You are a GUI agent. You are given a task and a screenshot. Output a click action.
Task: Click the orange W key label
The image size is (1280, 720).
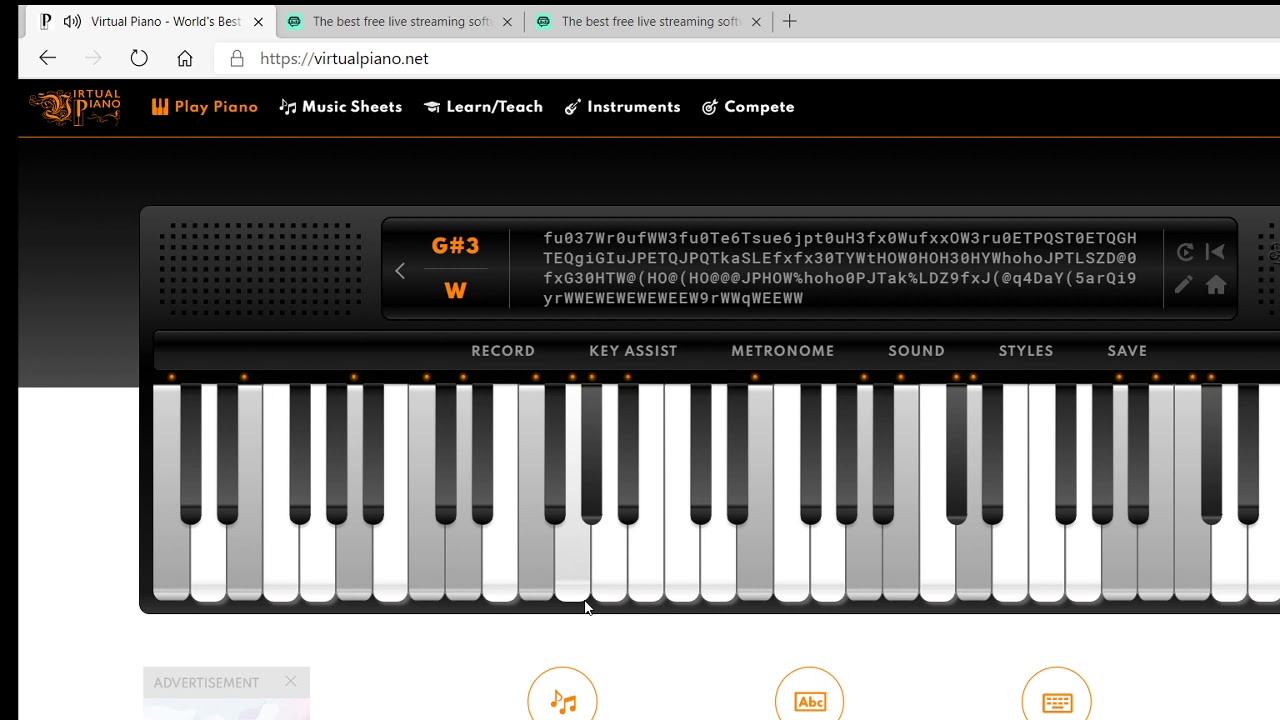click(455, 291)
